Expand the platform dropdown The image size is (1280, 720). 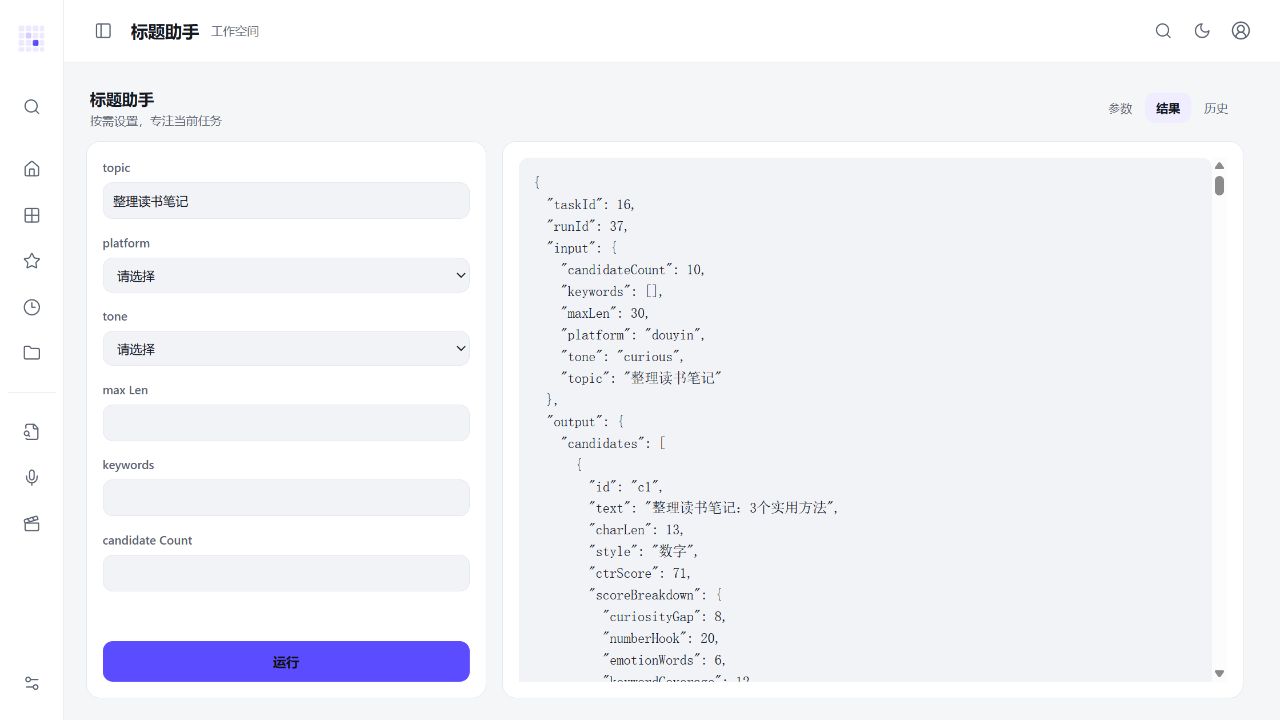click(x=286, y=276)
